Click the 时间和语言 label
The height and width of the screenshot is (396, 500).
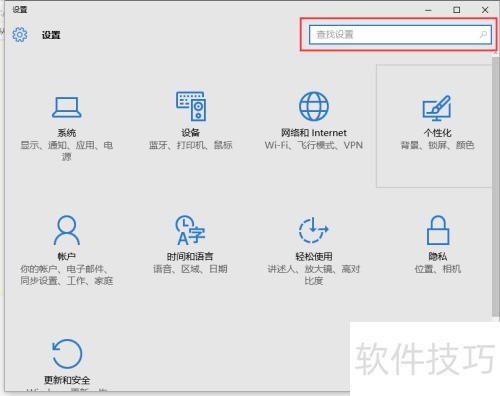pos(190,256)
